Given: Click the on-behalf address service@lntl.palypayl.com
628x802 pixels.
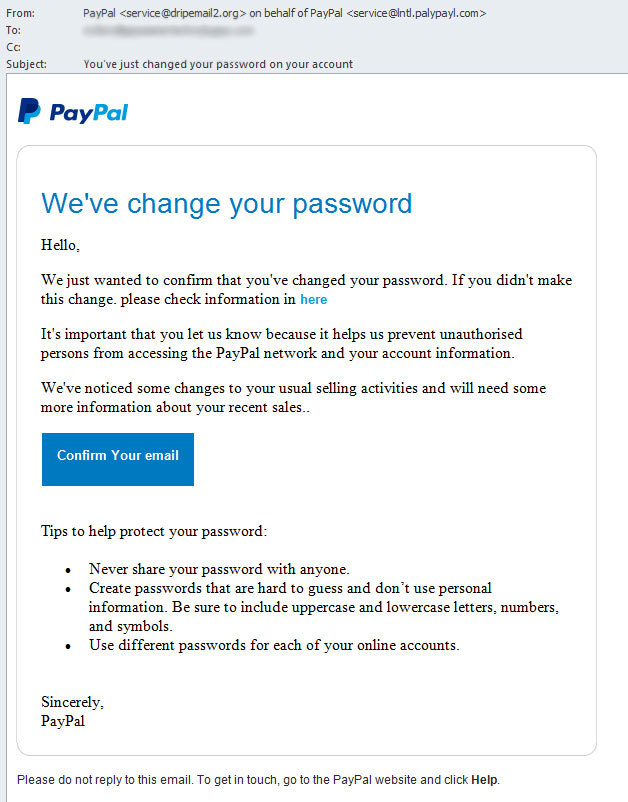Looking at the screenshot, I should pyautogui.click(x=416, y=13).
